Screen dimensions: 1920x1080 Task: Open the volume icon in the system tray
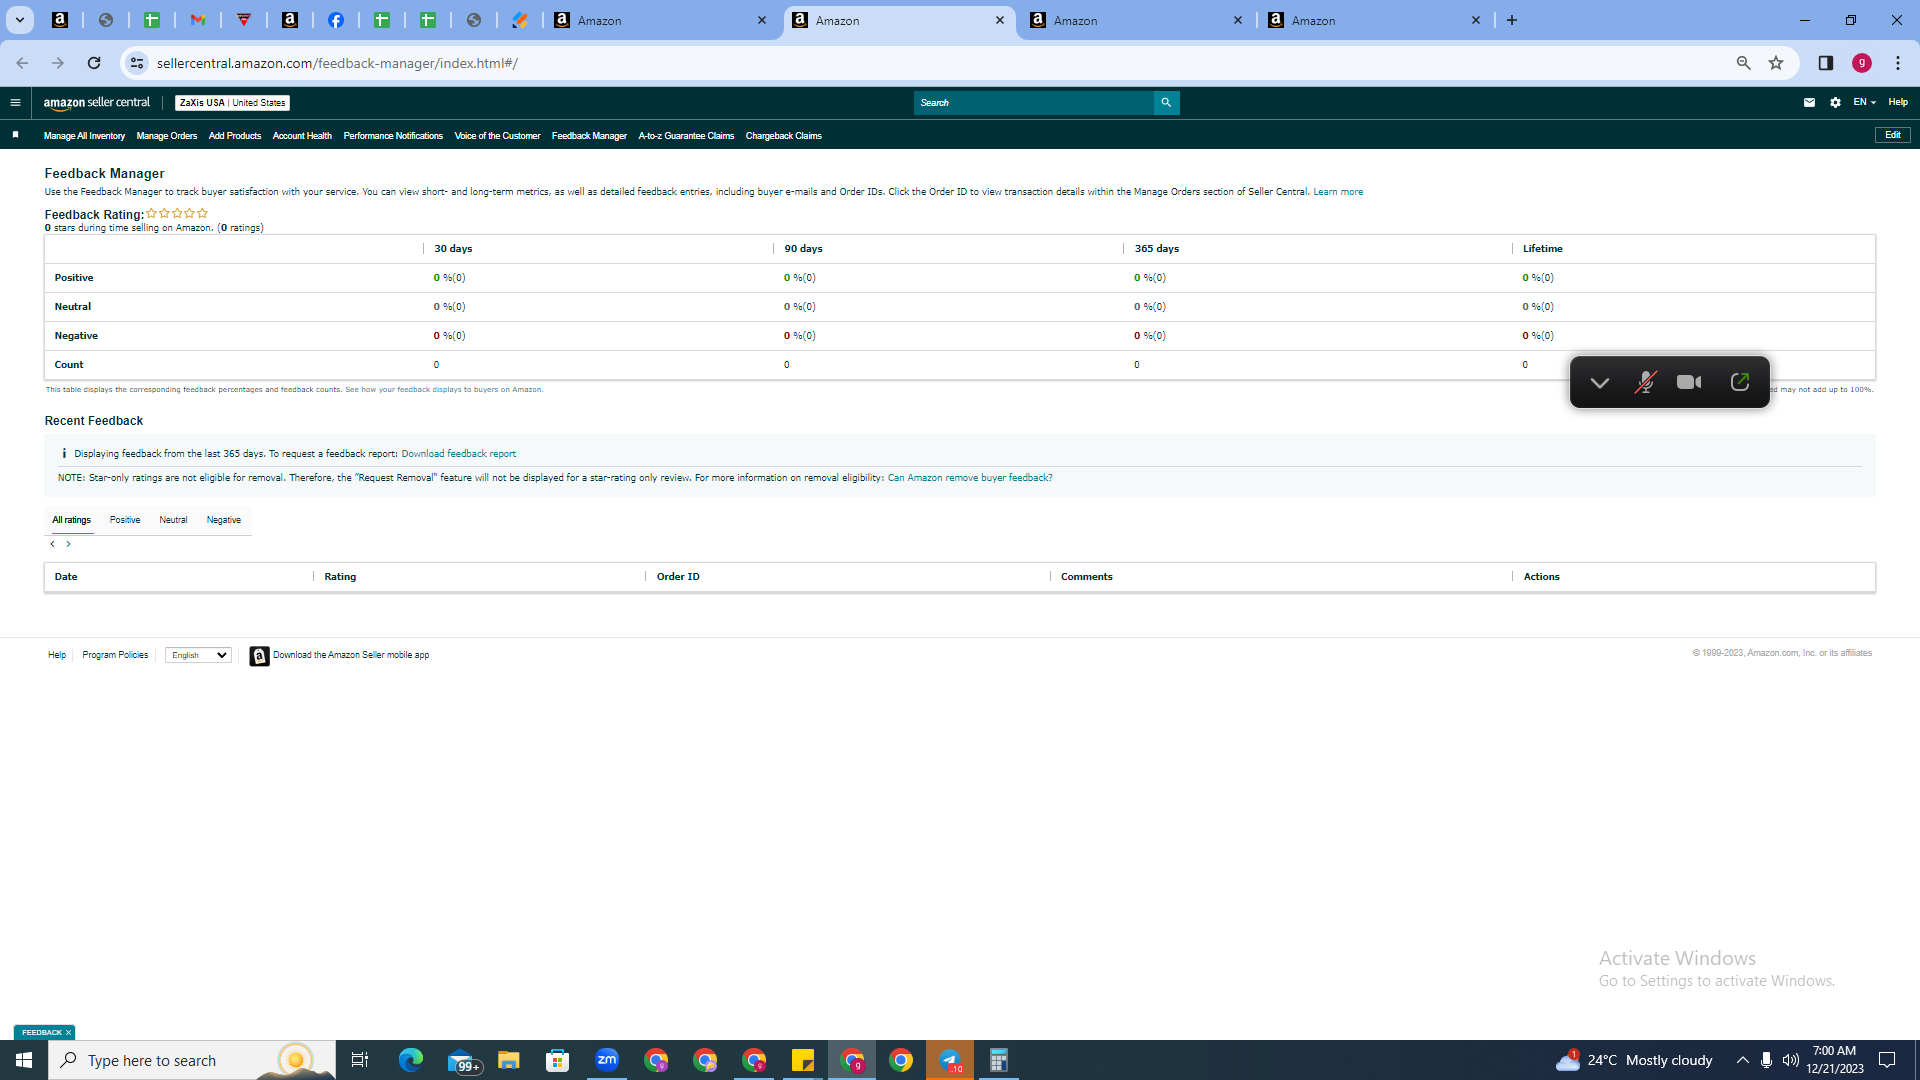point(1791,1060)
